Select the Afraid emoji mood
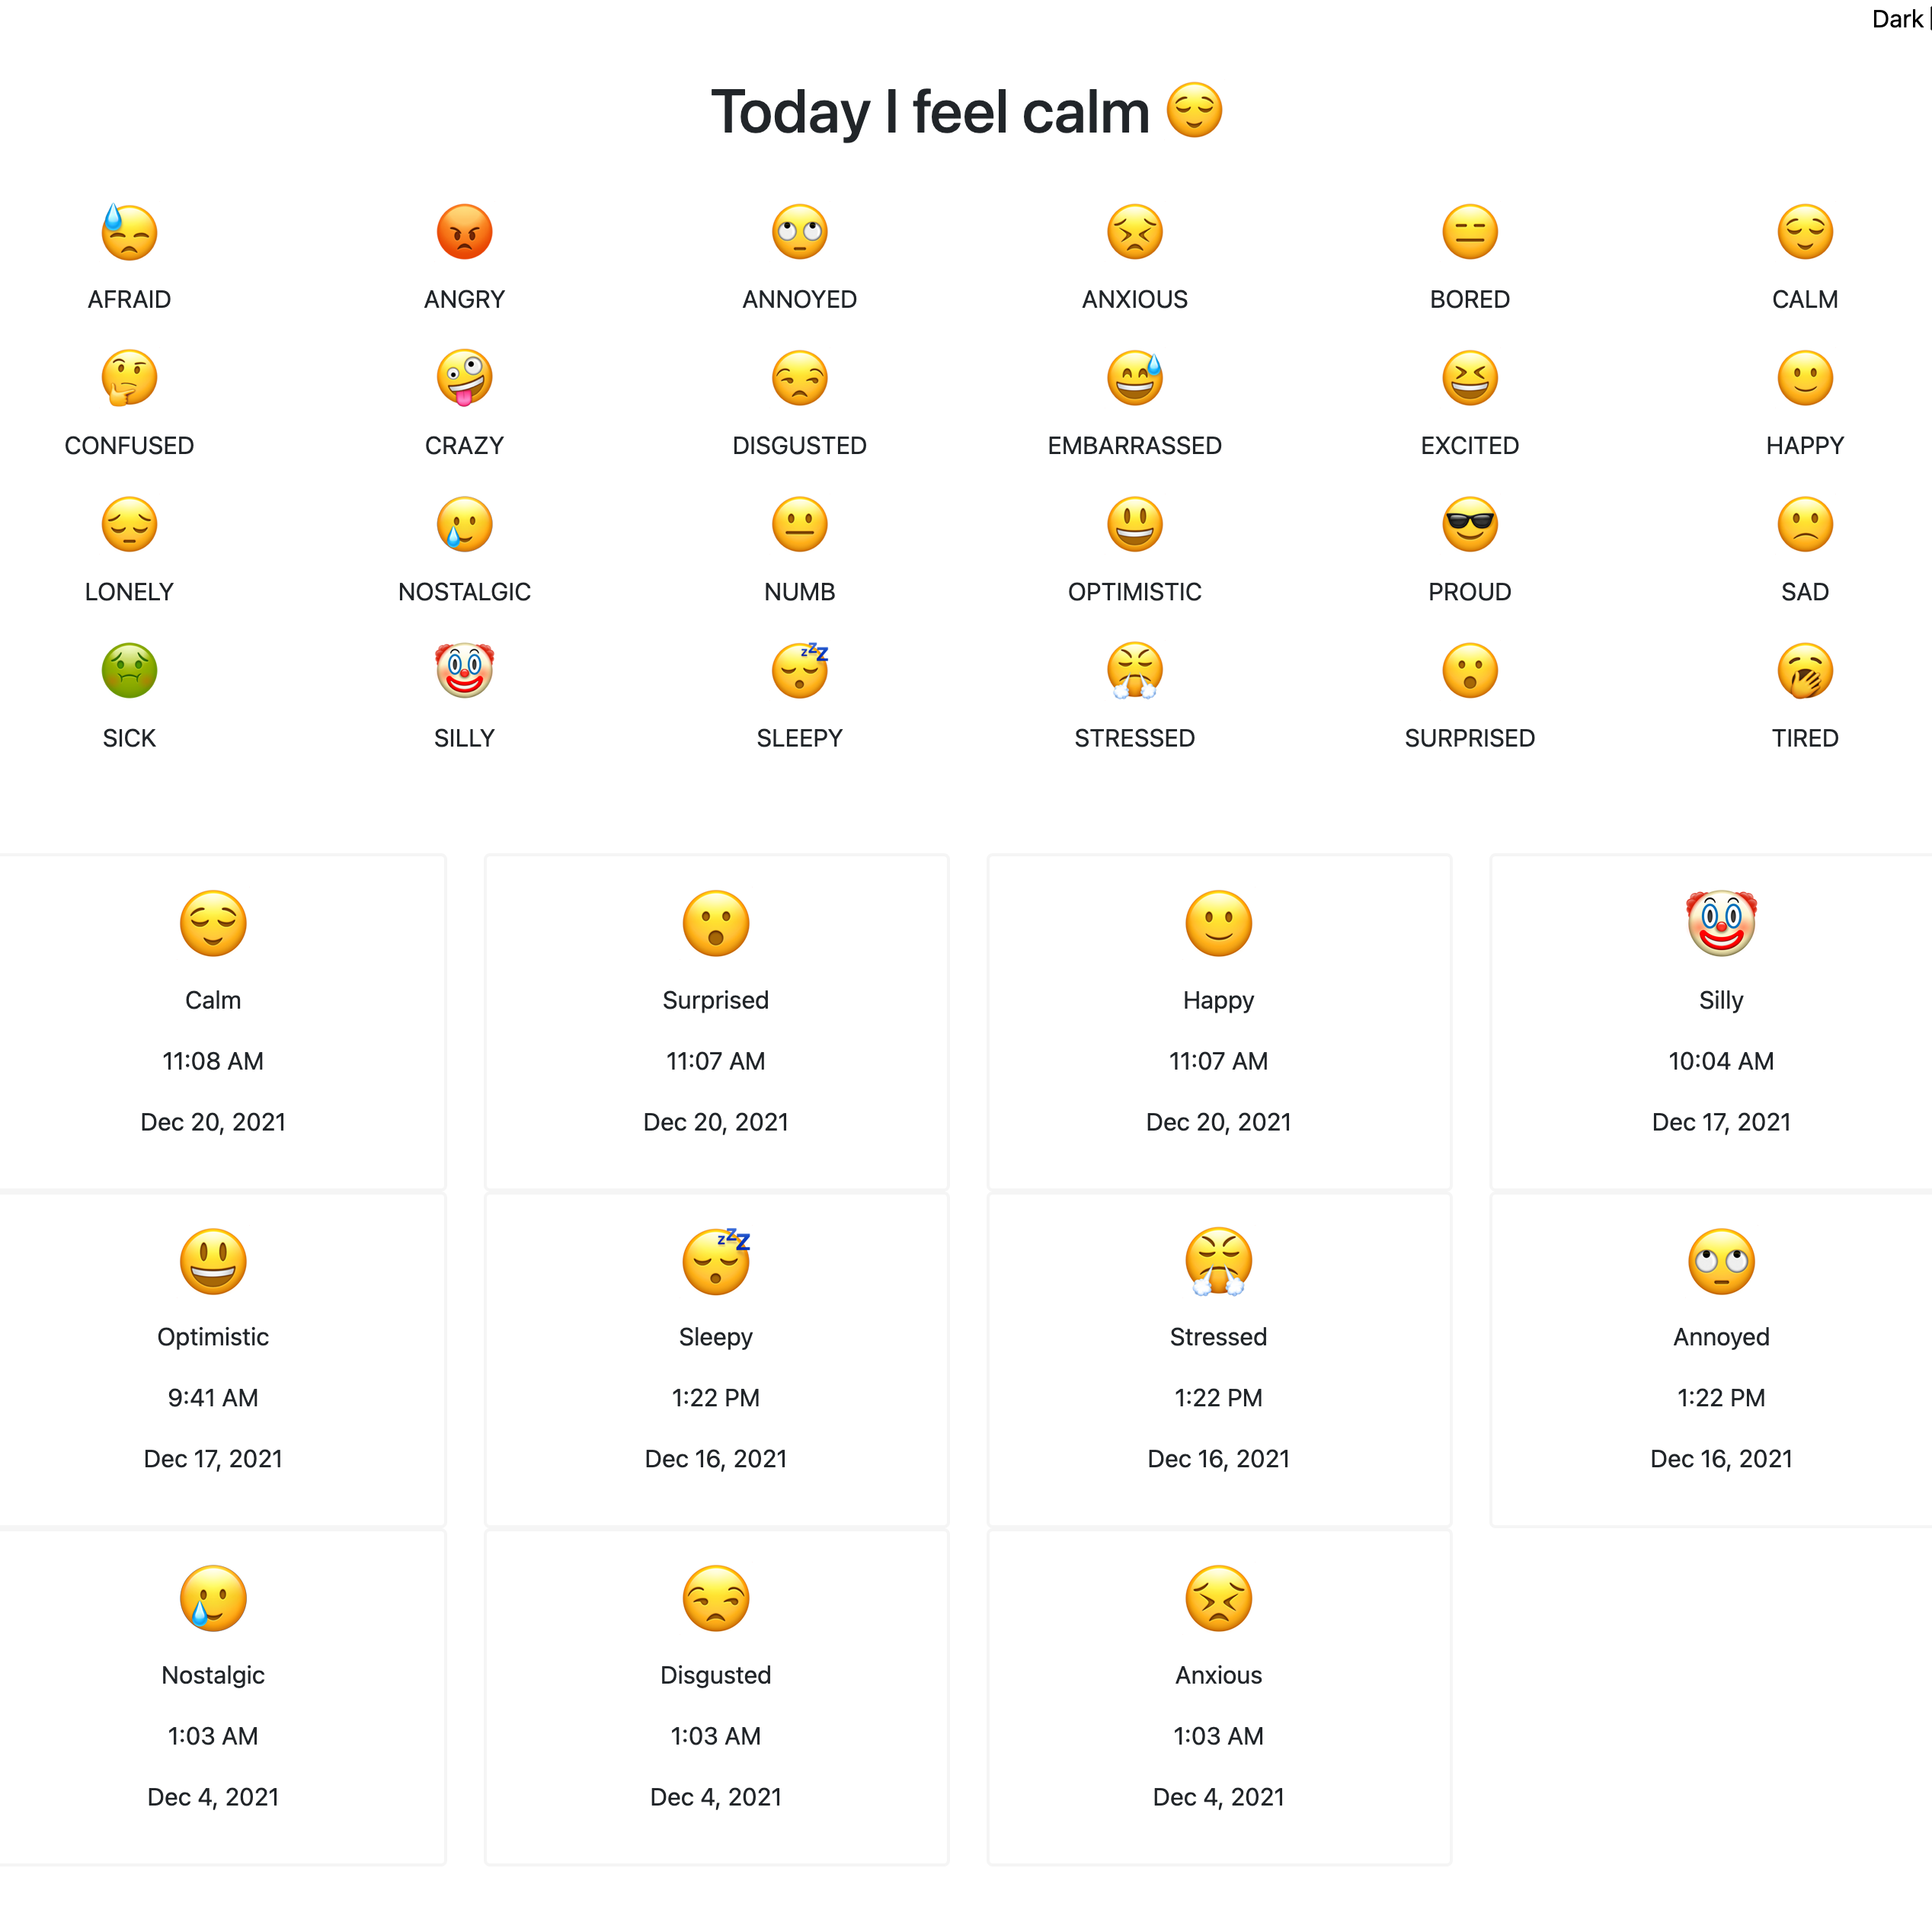Screen dimensions: 1932x1932 (129, 232)
